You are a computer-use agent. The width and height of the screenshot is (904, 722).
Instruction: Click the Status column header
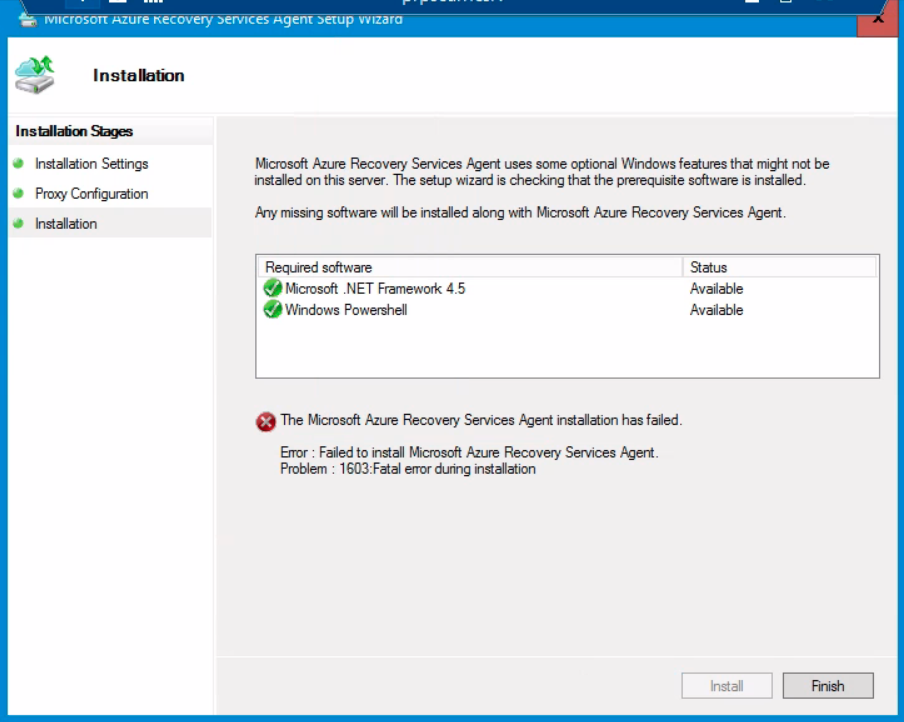[779, 267]
